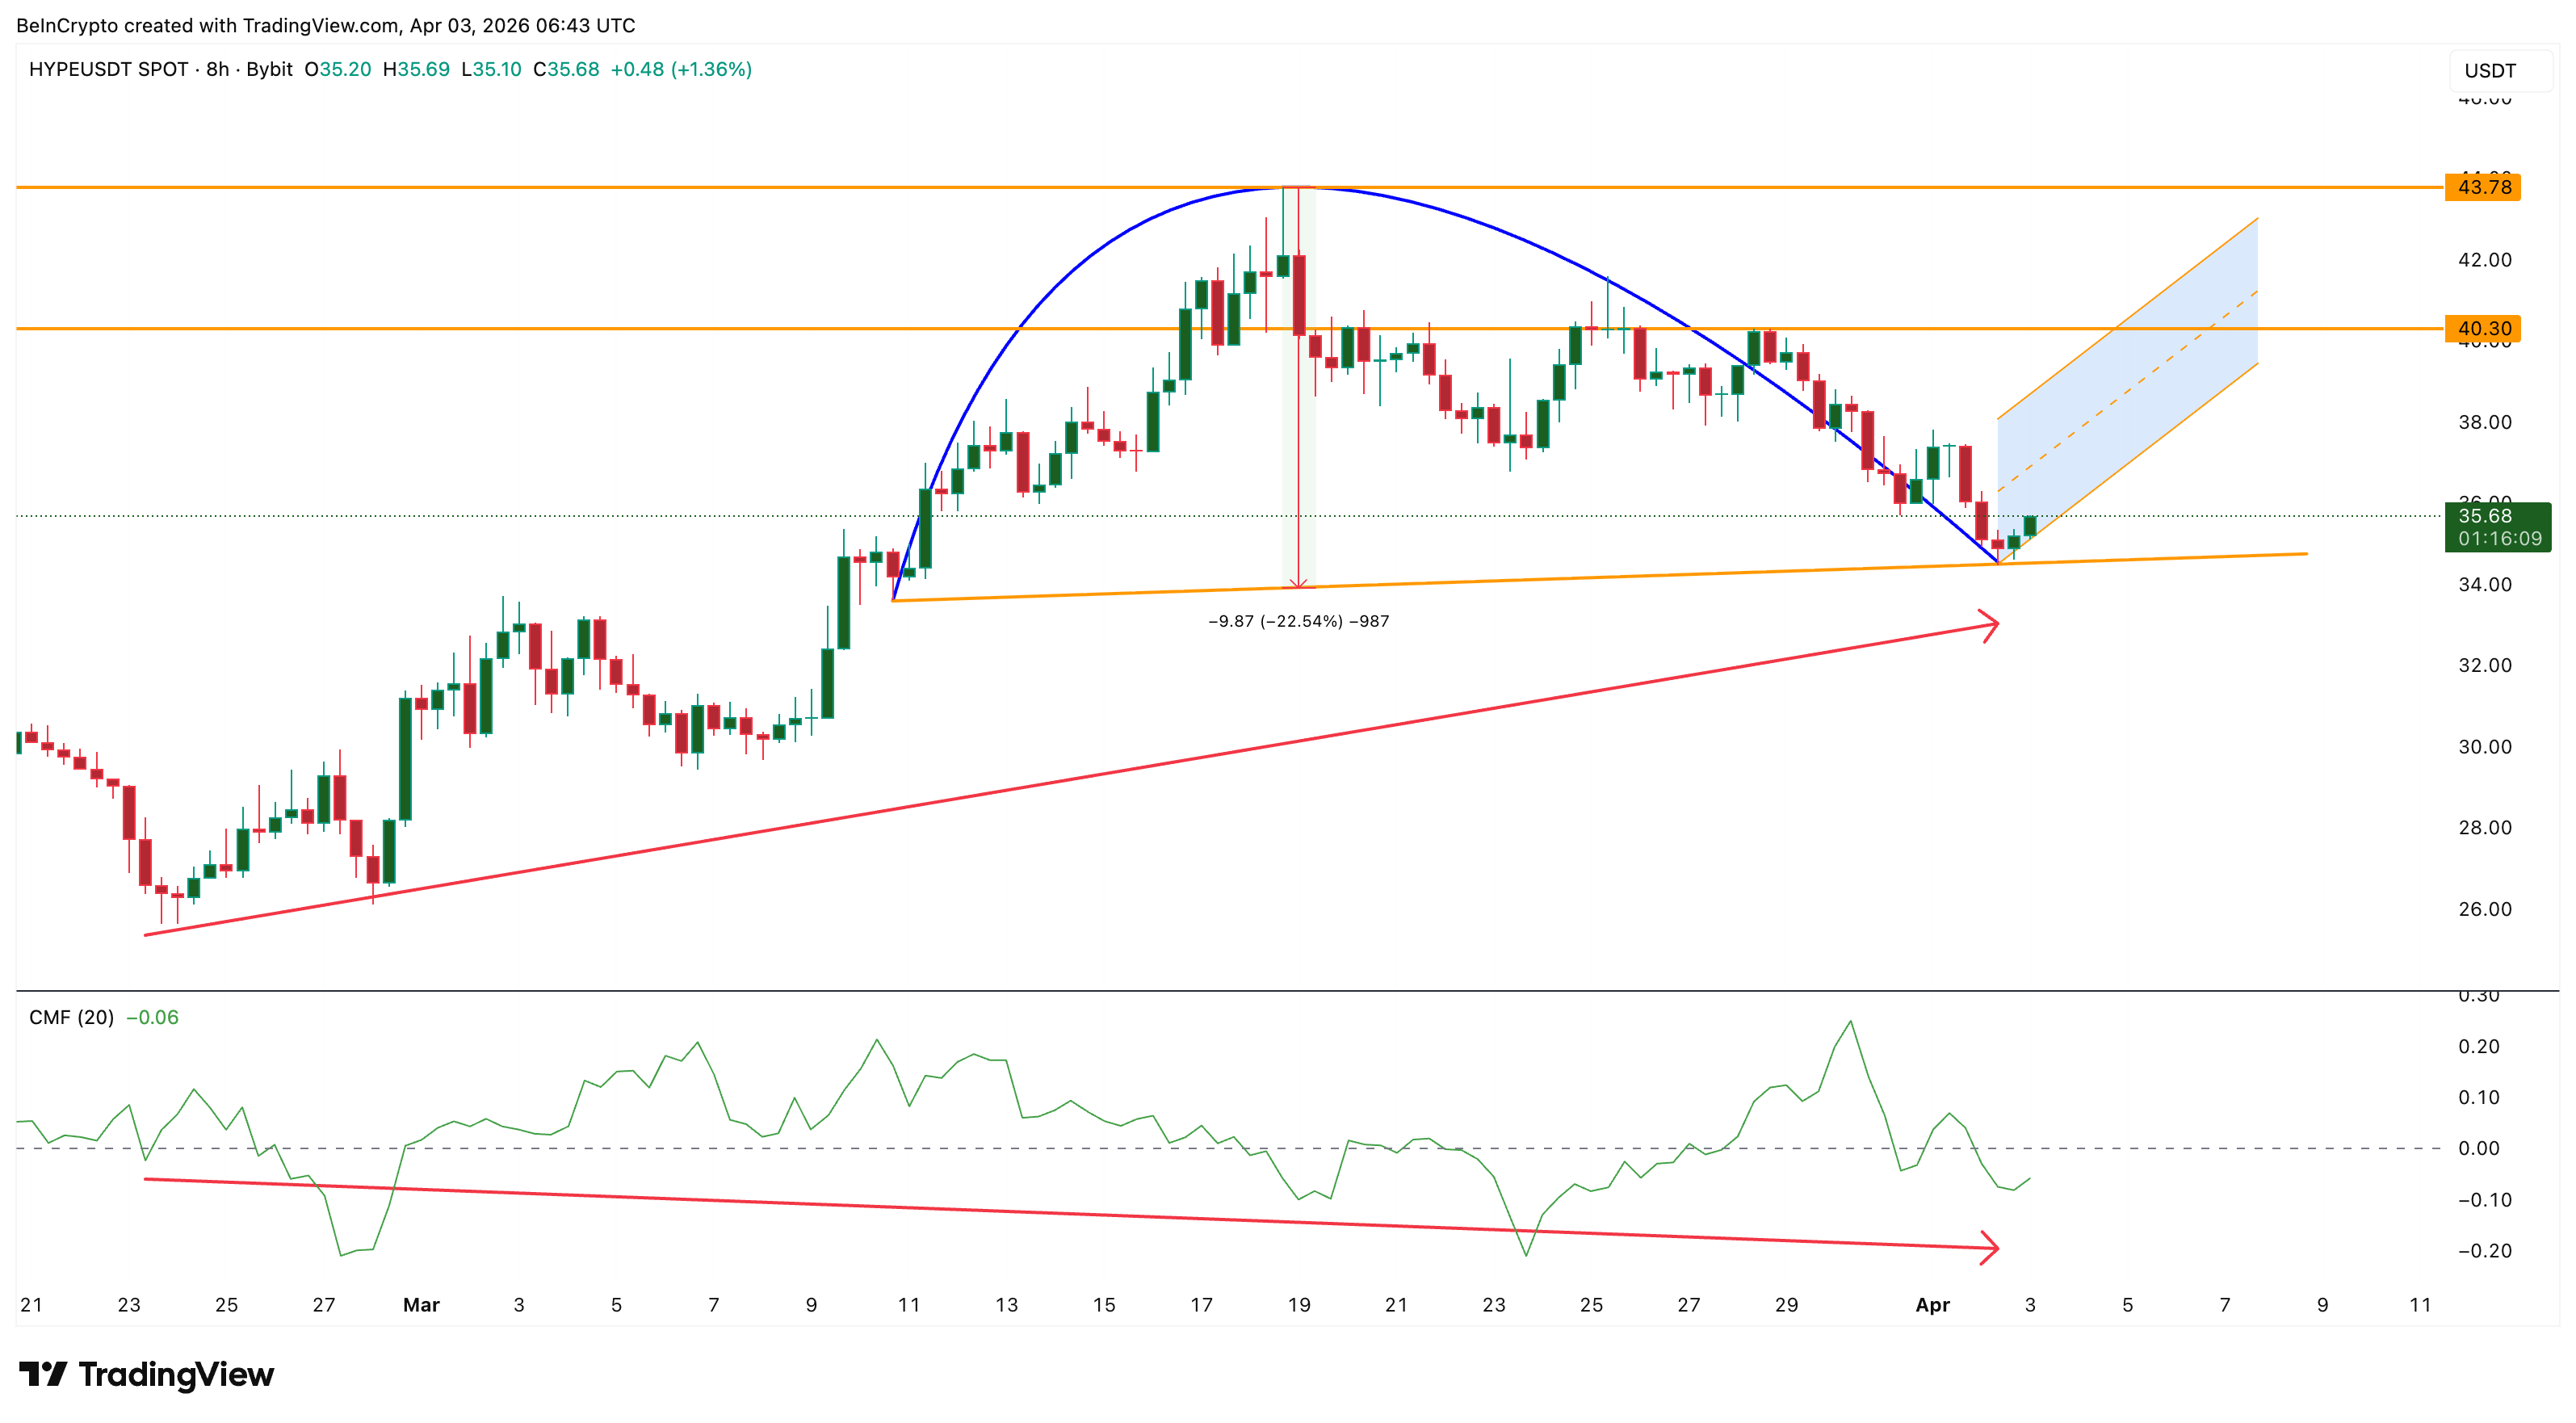Select the Apr label on the date axis
Screen dimensions: 2576x1423
tap(1934, 1306)
